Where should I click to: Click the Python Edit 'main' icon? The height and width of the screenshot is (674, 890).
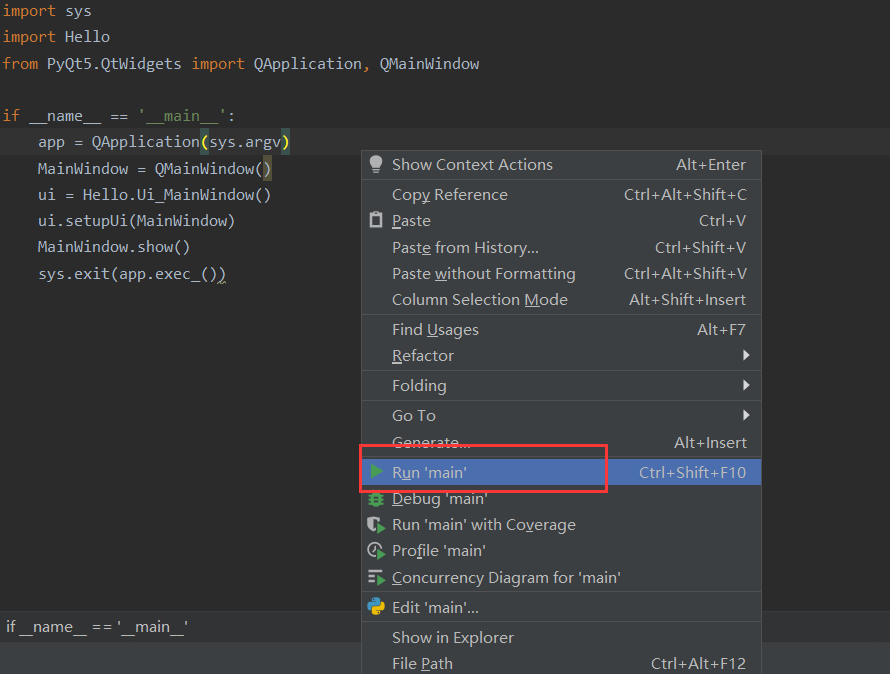point(376,607)
